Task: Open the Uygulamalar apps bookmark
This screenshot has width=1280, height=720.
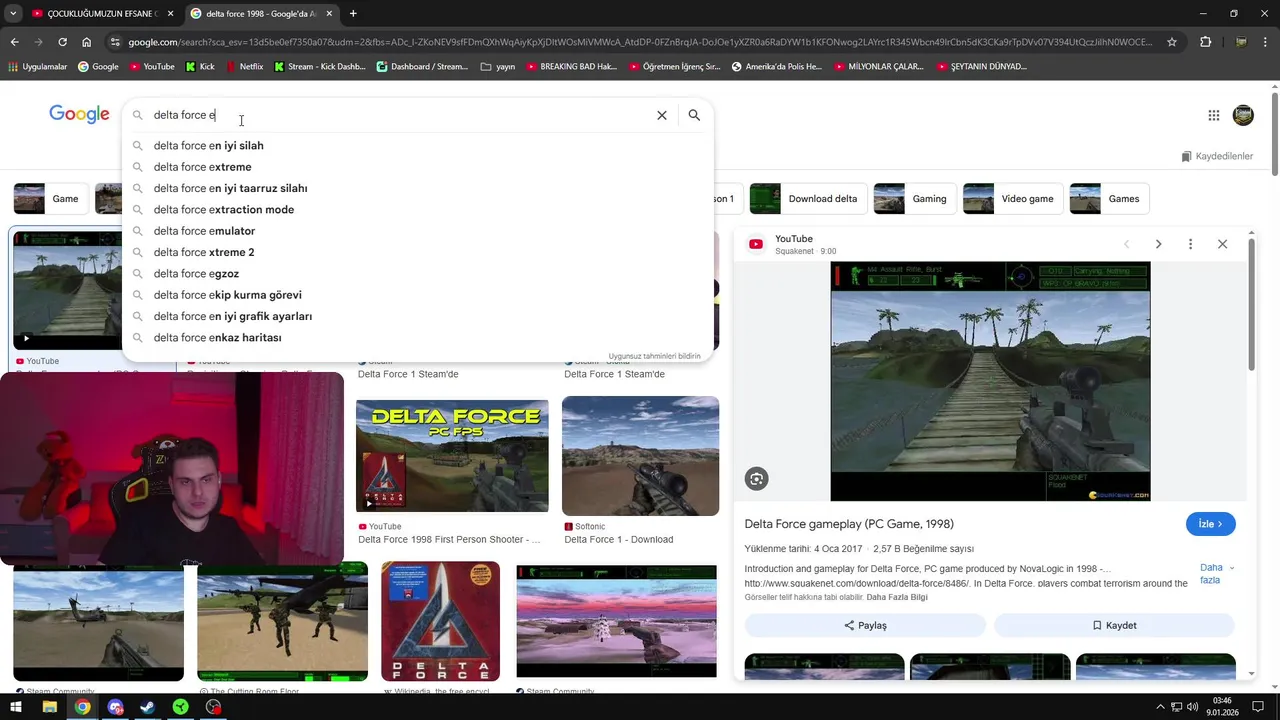Action: click(x=37, y=67)
